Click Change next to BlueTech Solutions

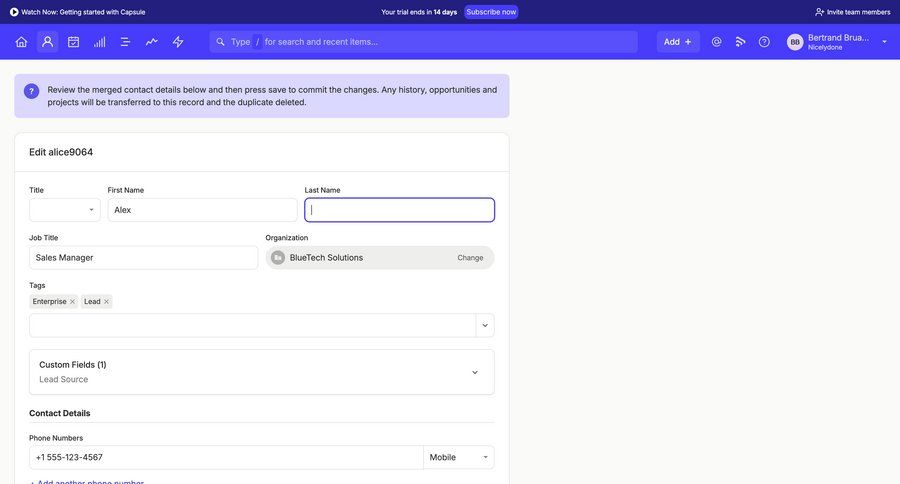pyautogui.click(x=470, y=258)
